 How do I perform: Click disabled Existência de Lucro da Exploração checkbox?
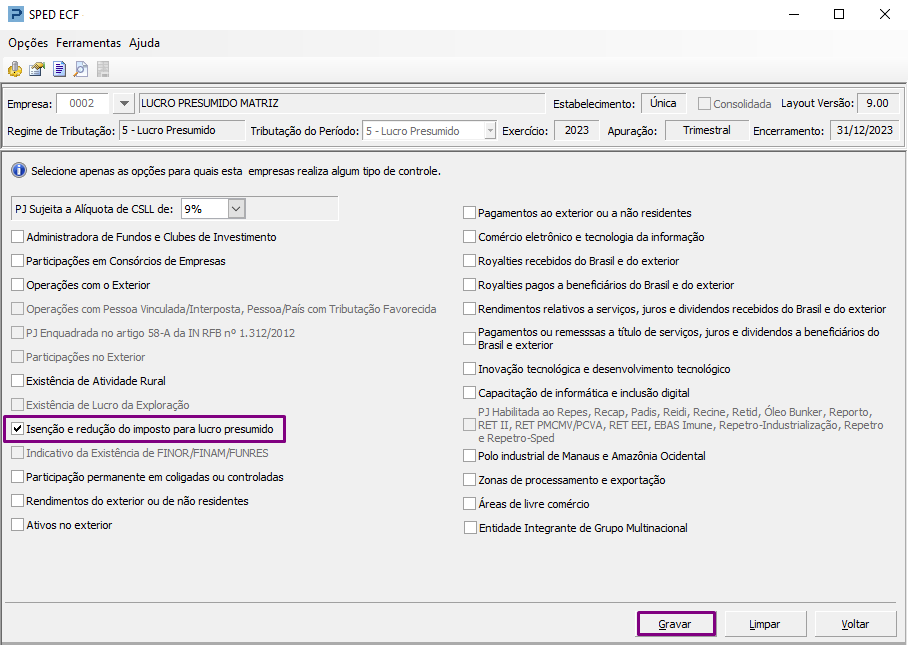coord(17,405)
